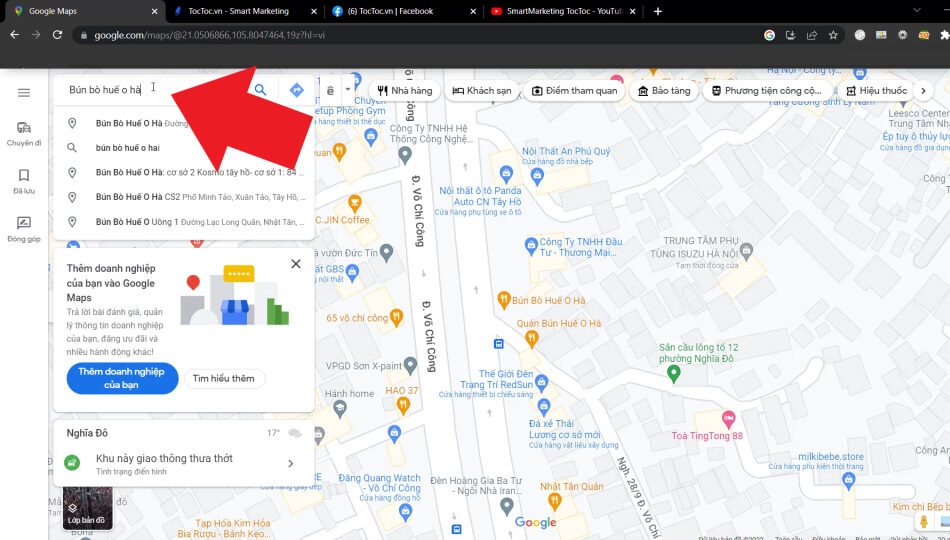
Task: Open the Đã lưu saved places
Action: [x=24, y=181]
